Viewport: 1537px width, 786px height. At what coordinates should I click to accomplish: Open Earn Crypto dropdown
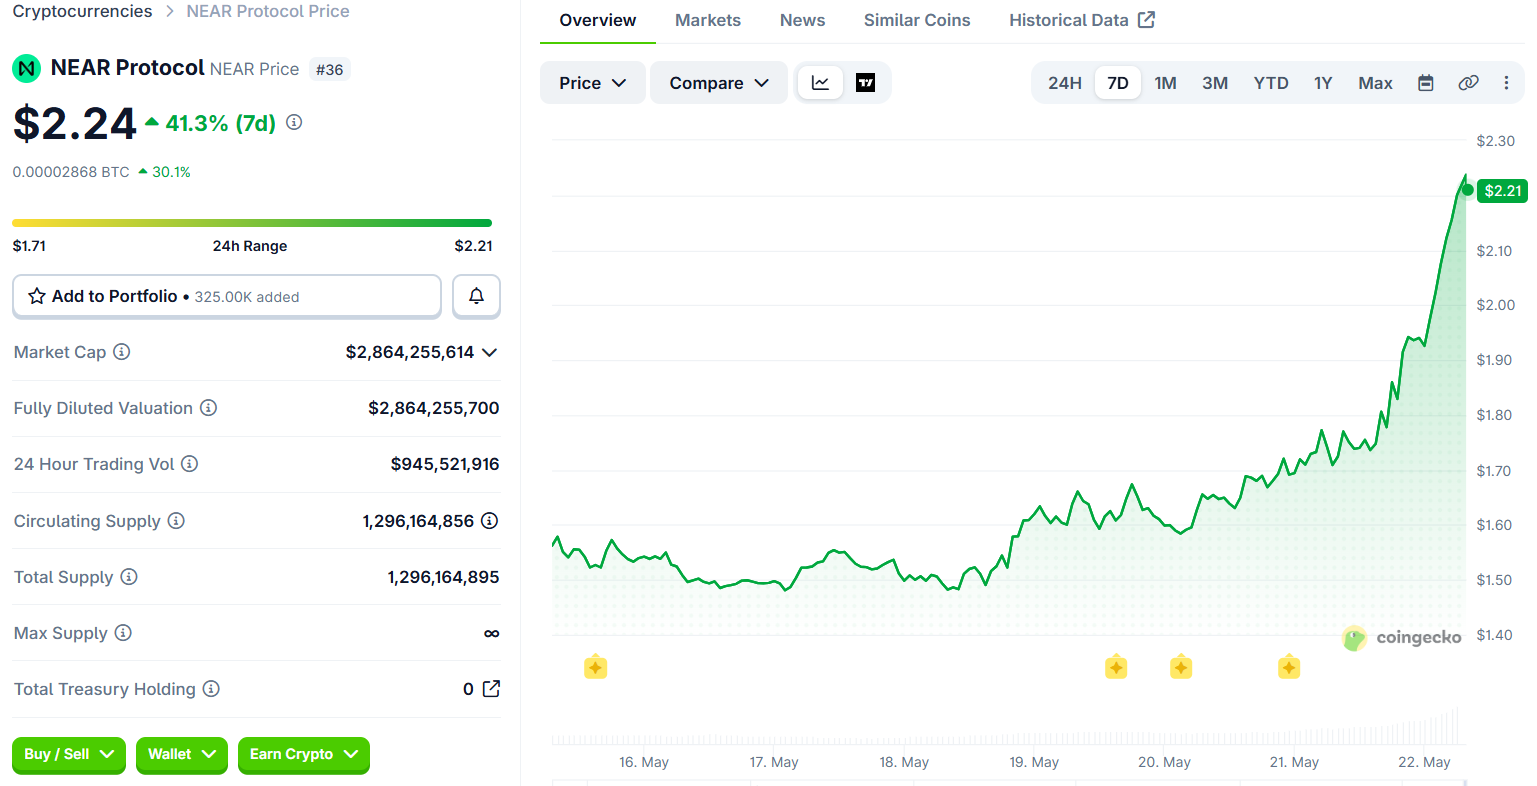tap(304, 755)
